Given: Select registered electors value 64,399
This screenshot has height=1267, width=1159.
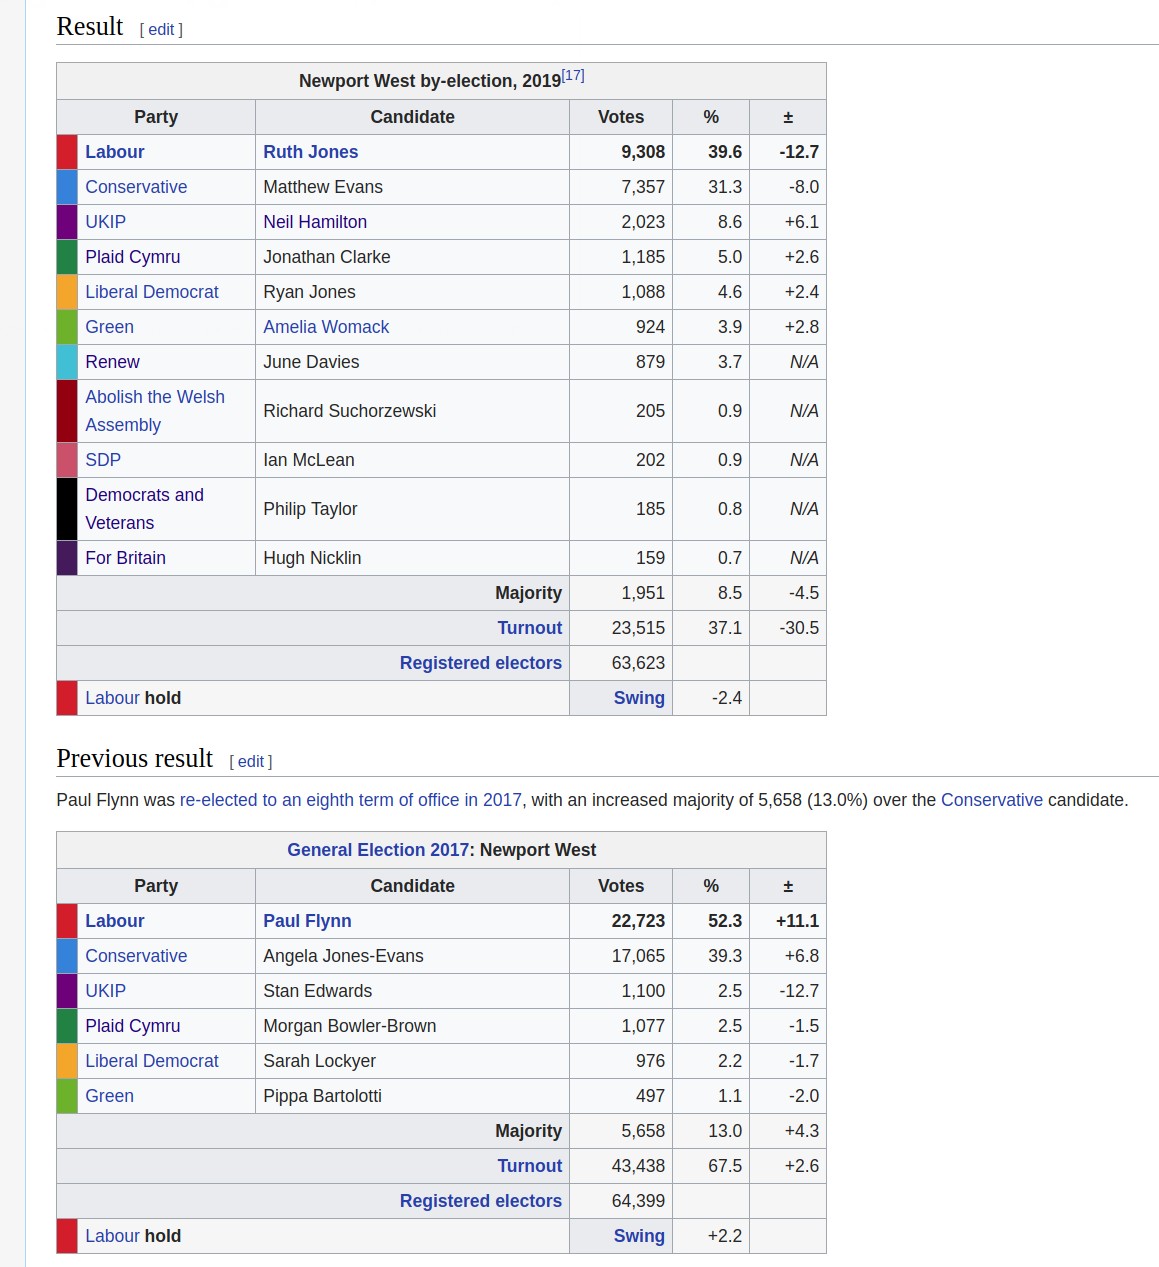Looking at the screenshot, I should (638, 1201).
